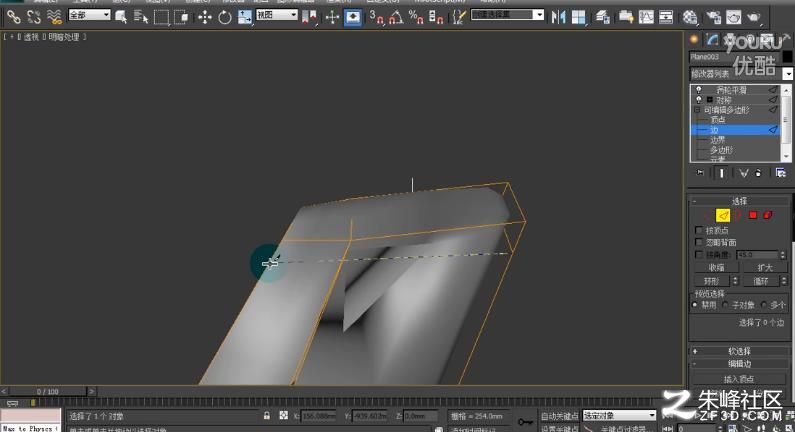The height and width of the screenshot is (432, 795).
Task: Open Material Editor icon
Action: (x=690, y=17)
